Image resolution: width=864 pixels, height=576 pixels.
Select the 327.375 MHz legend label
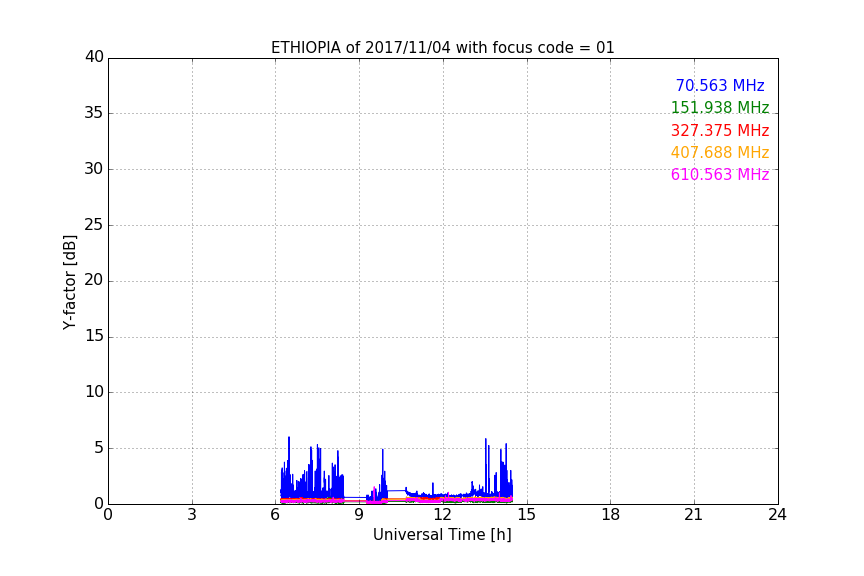[x=720, y=130]
